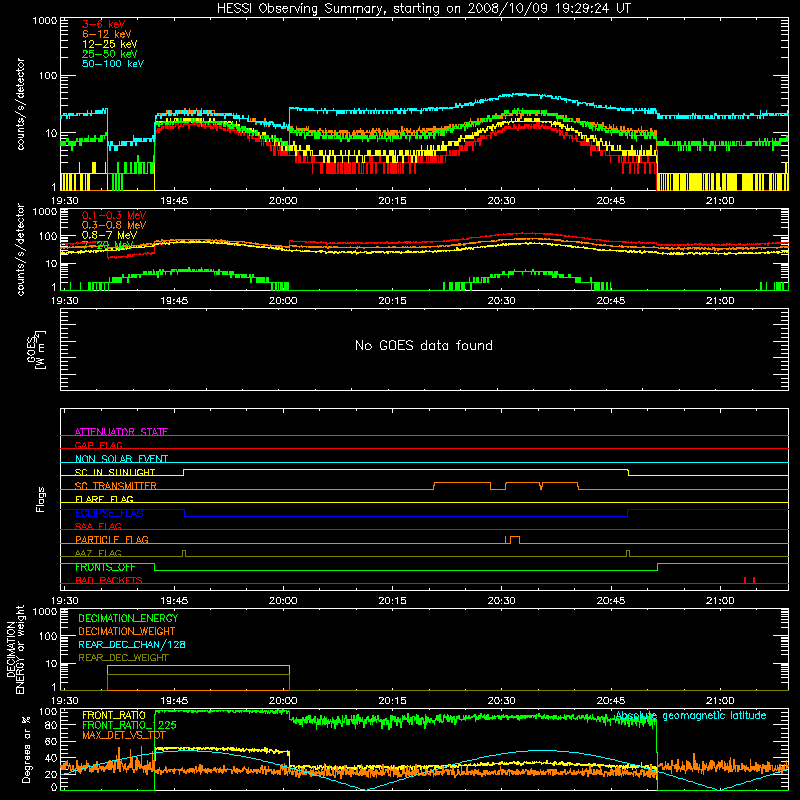Click the DECIMATION_ENERGY legend label
Screen dimensions: 800x800
point(128,618)
